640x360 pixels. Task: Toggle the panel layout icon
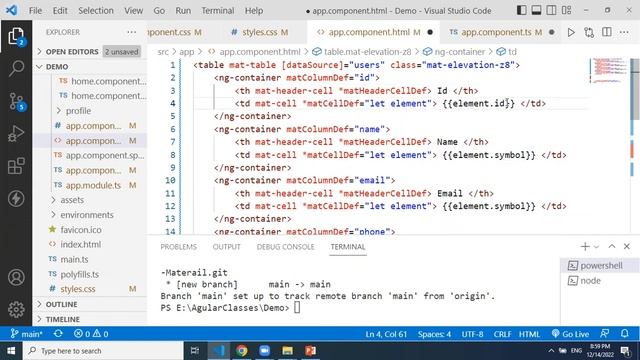536,10
